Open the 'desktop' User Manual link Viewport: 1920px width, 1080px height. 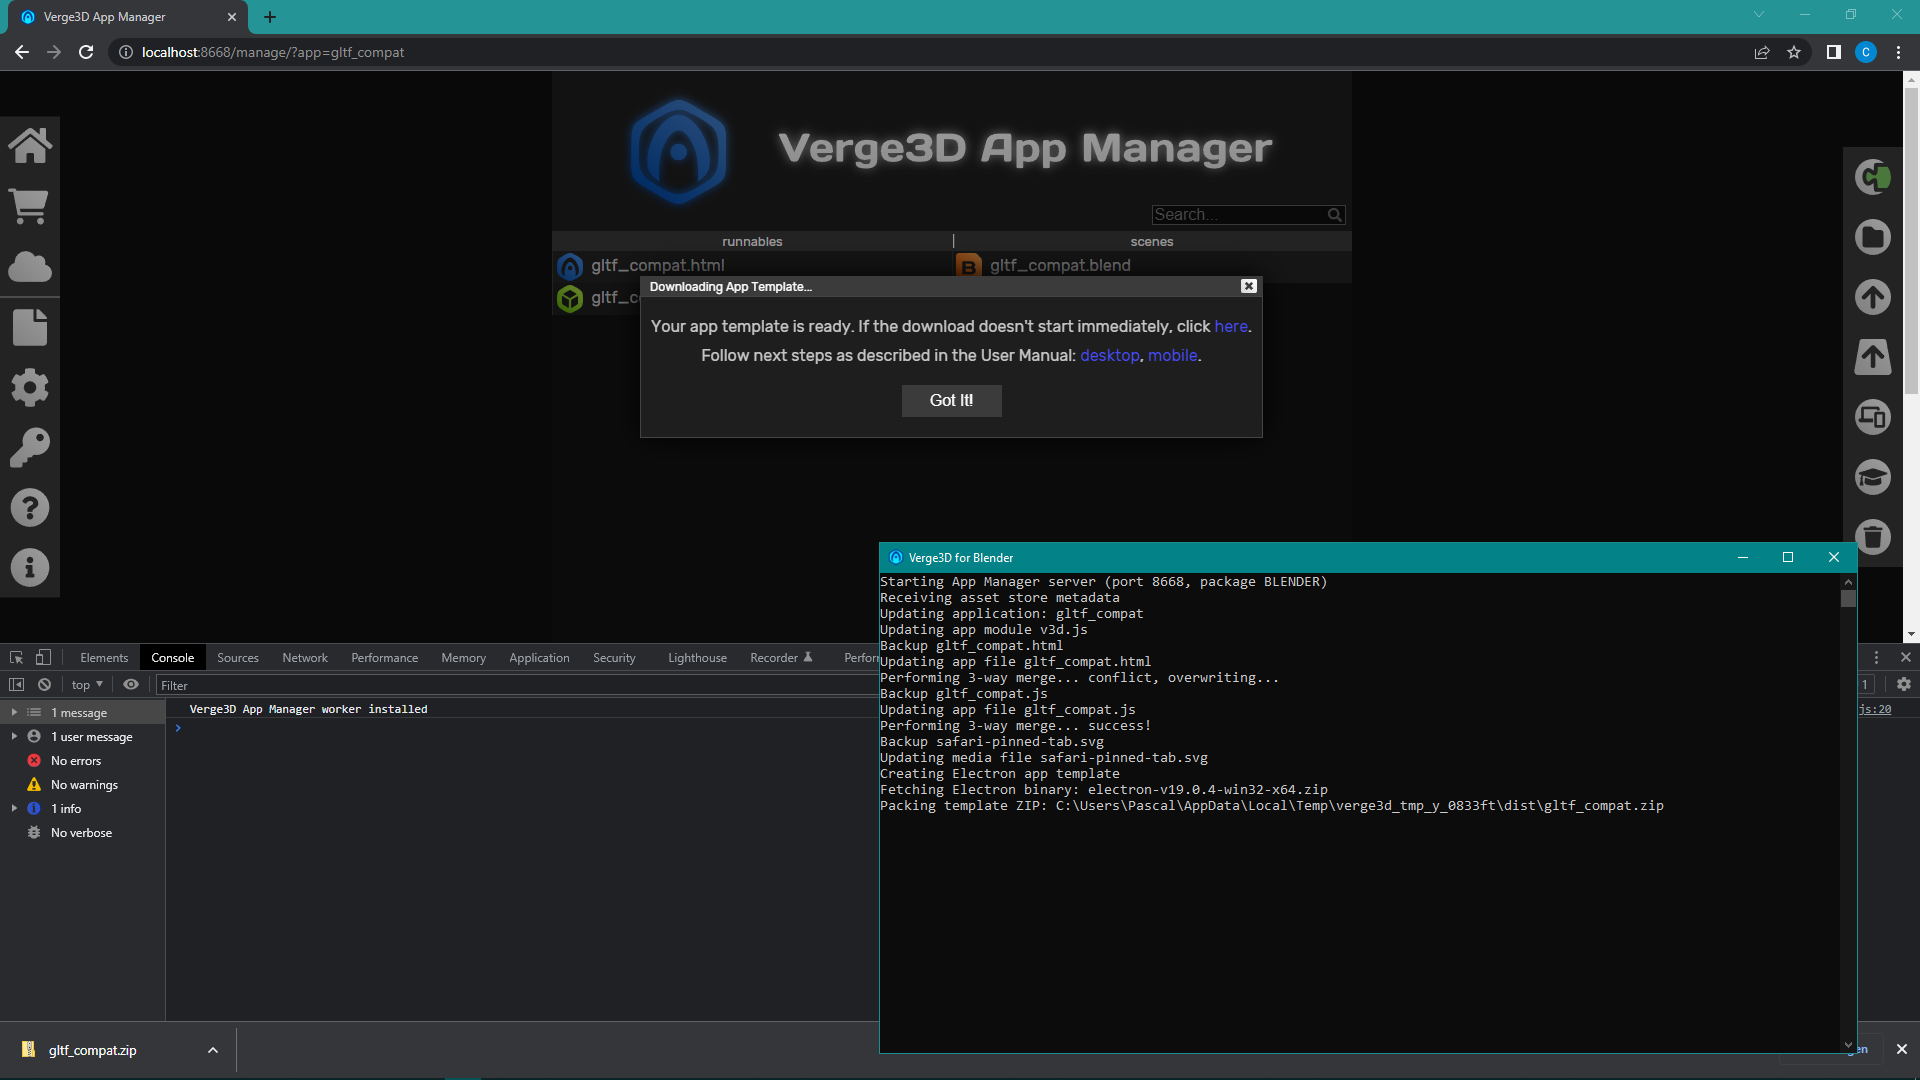point(1109,356)
